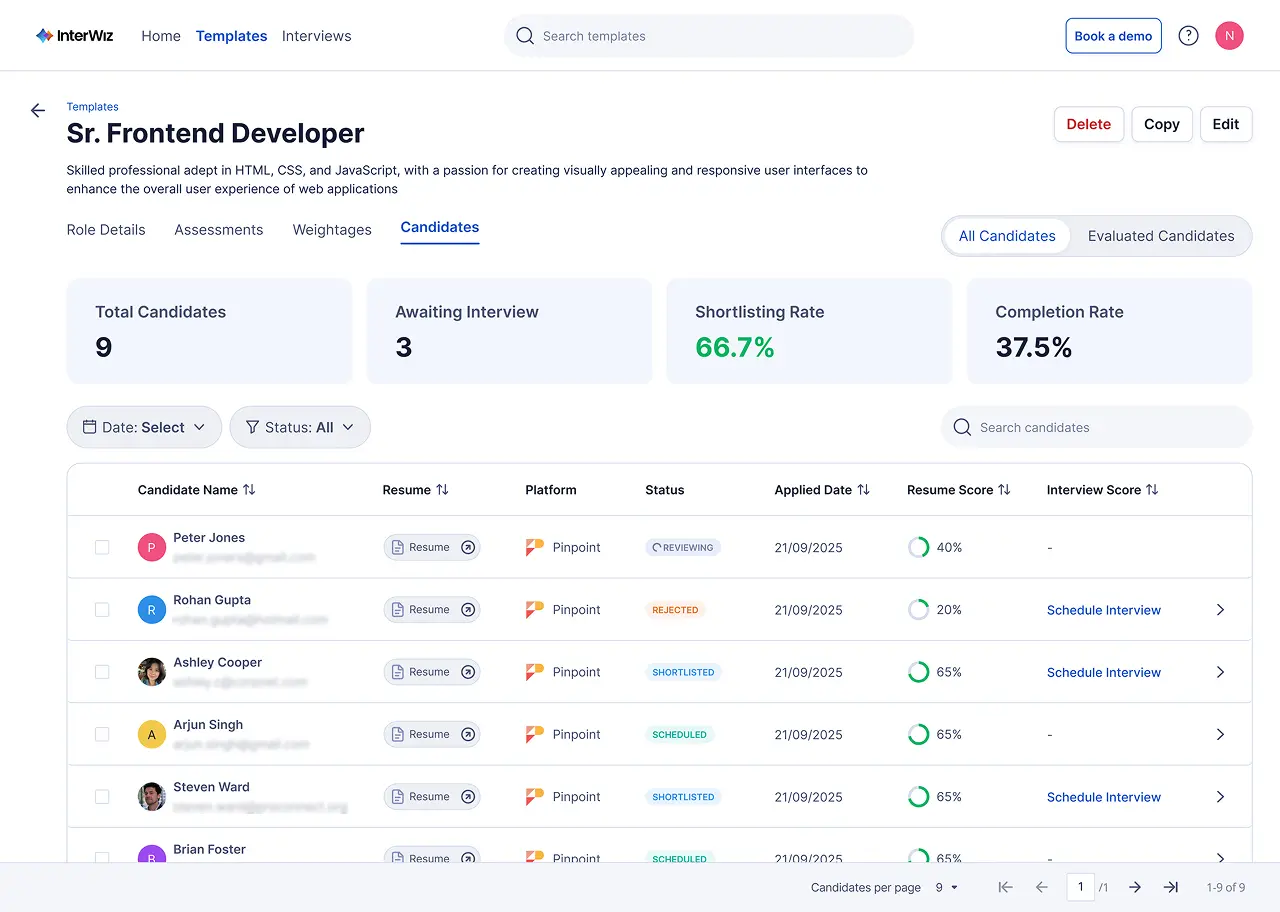Click the profile avatar in the top-right corner
This screenshot has height=912, width=1280.
[x=1229, y=35]
